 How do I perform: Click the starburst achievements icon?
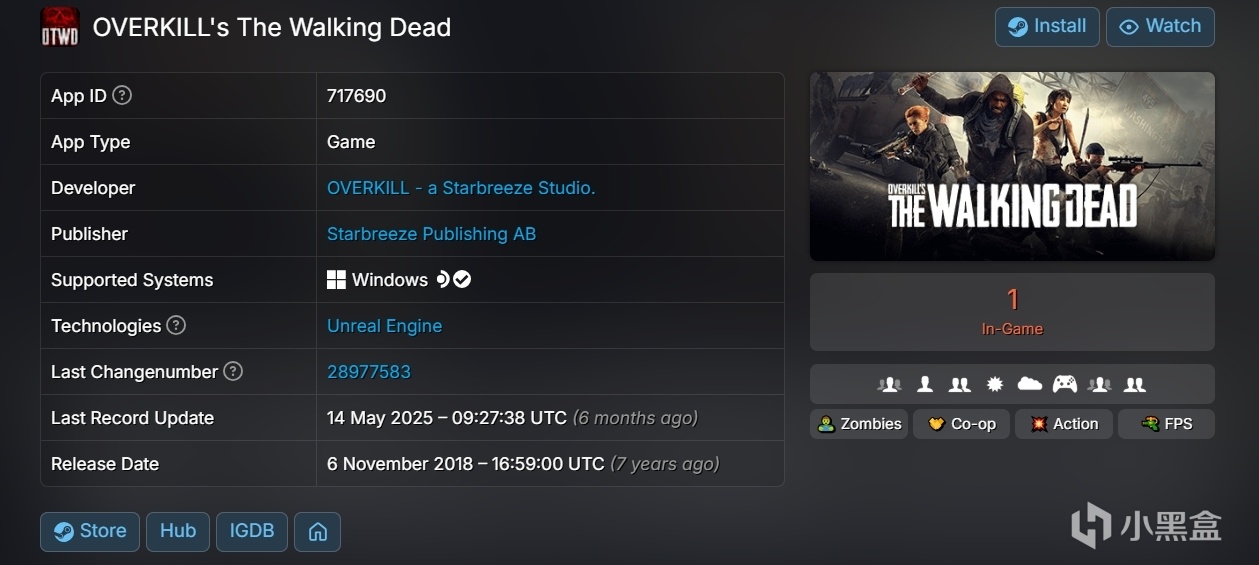tap(994, 384)
